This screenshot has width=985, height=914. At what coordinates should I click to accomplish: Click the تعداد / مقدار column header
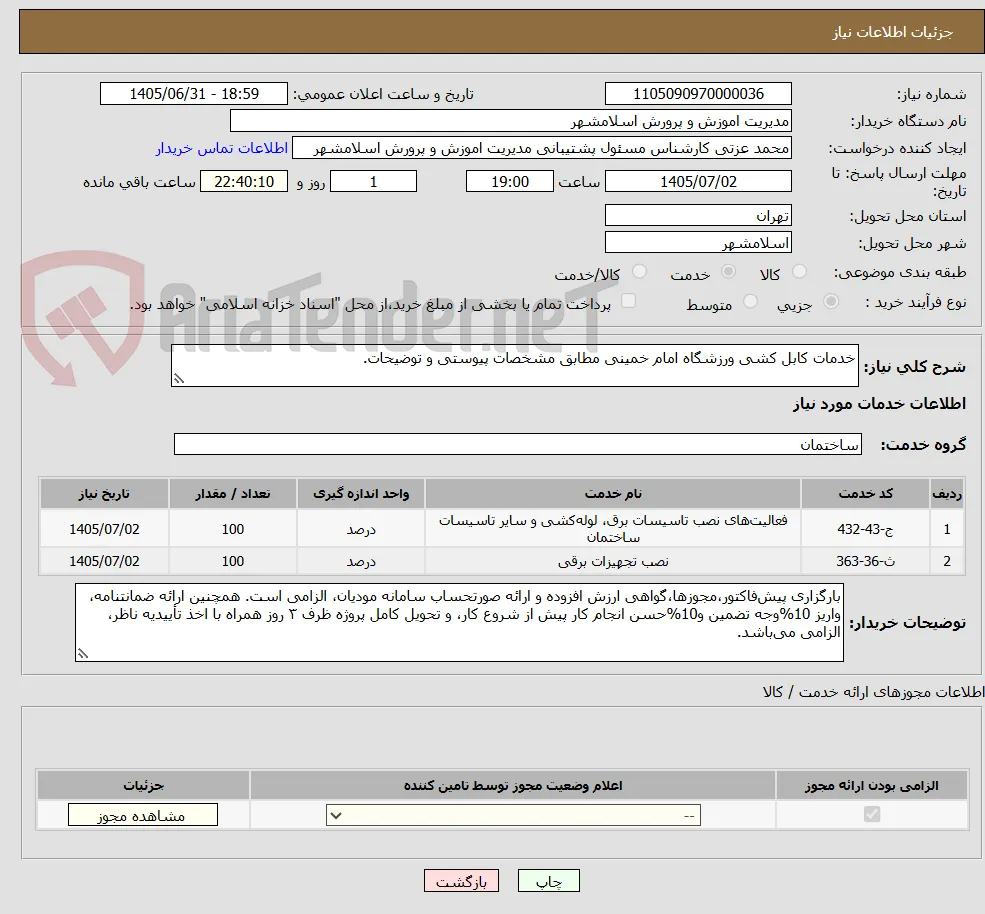(232, 494)
